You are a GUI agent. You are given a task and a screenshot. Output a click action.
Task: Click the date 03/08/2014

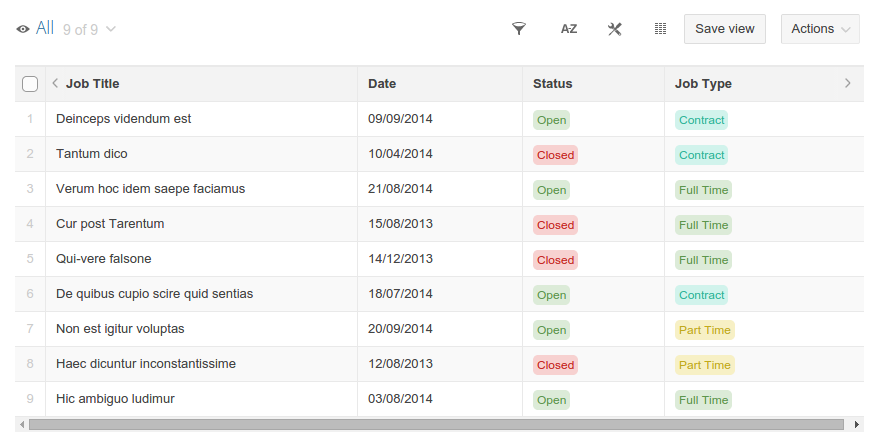click(400, 398)
